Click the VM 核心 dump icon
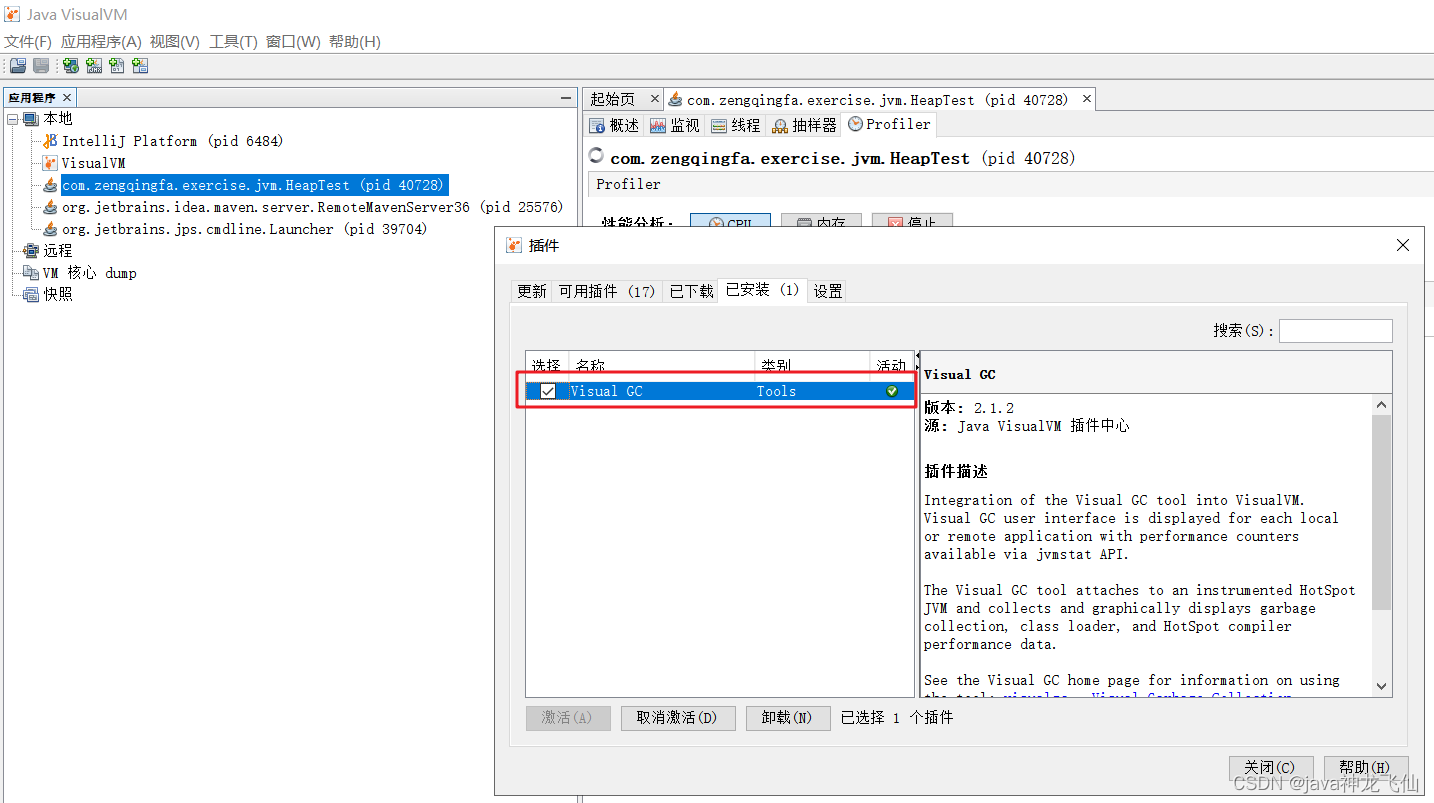Viewport: 1434px width, 803px height. pos(31,273)
